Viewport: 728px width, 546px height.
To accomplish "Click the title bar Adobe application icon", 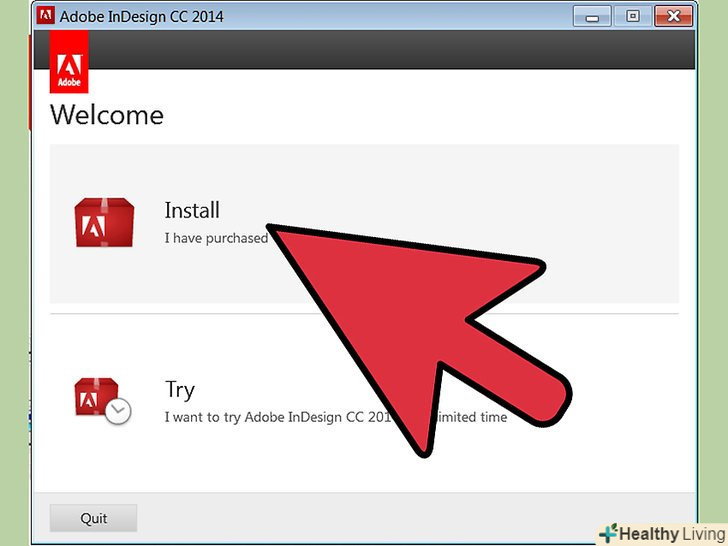I will point(46,16).
